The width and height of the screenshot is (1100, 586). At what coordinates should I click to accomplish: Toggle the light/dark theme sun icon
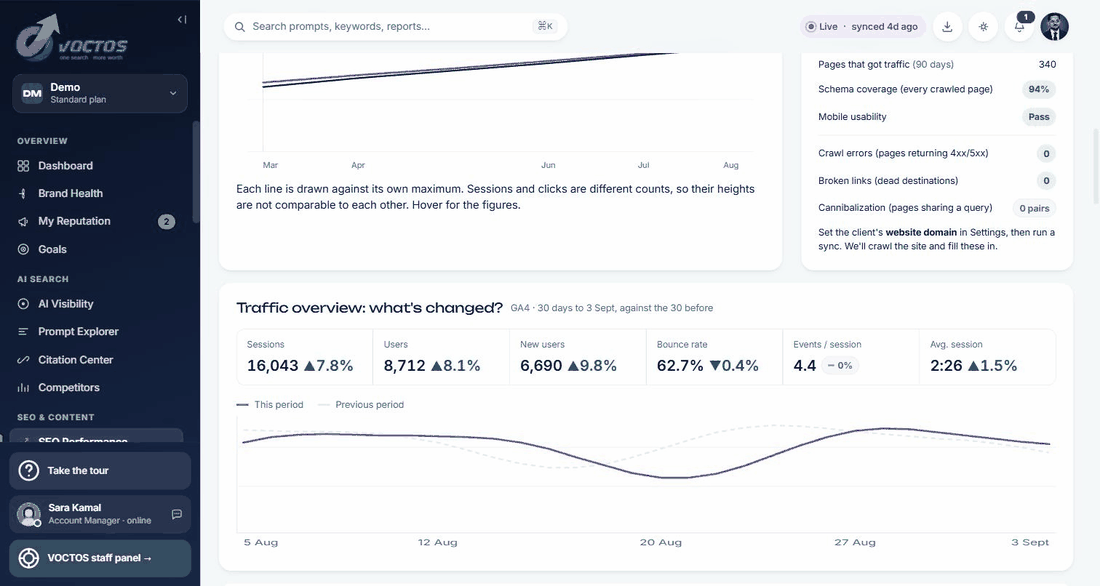coord(984,27)
